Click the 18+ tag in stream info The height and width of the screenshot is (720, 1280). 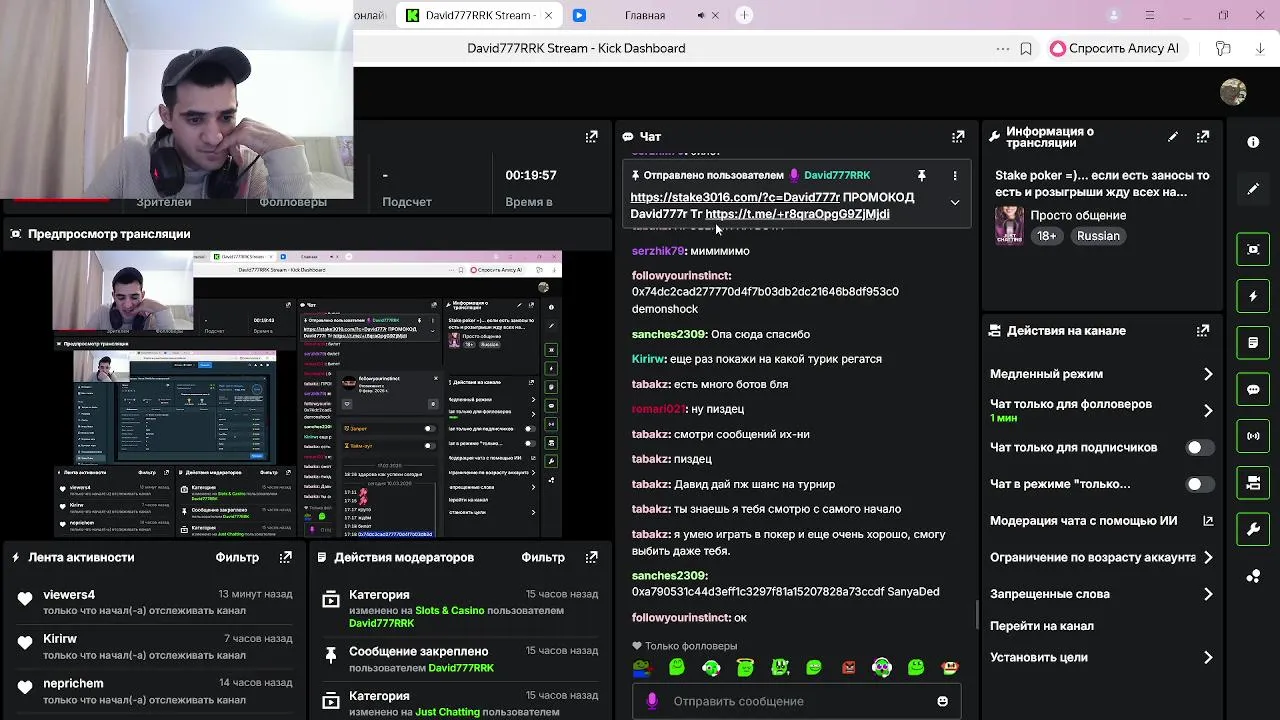1046,236
